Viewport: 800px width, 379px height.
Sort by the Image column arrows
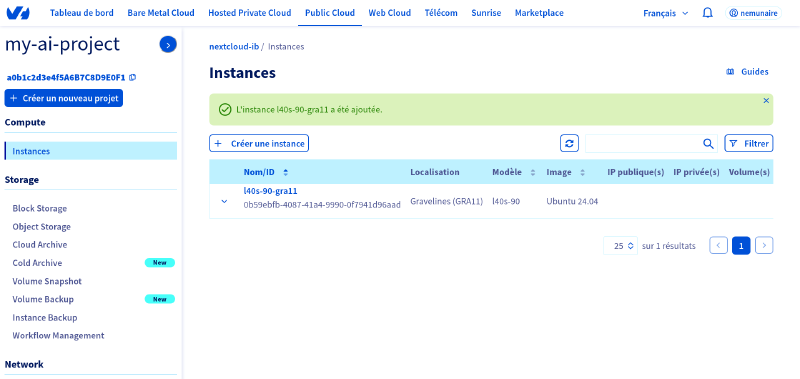tap(582, 172)
